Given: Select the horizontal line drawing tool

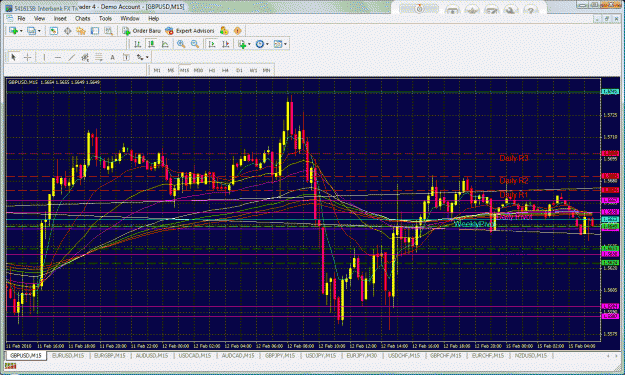Looking at the screenshot, I should click(x=58, y=57).
